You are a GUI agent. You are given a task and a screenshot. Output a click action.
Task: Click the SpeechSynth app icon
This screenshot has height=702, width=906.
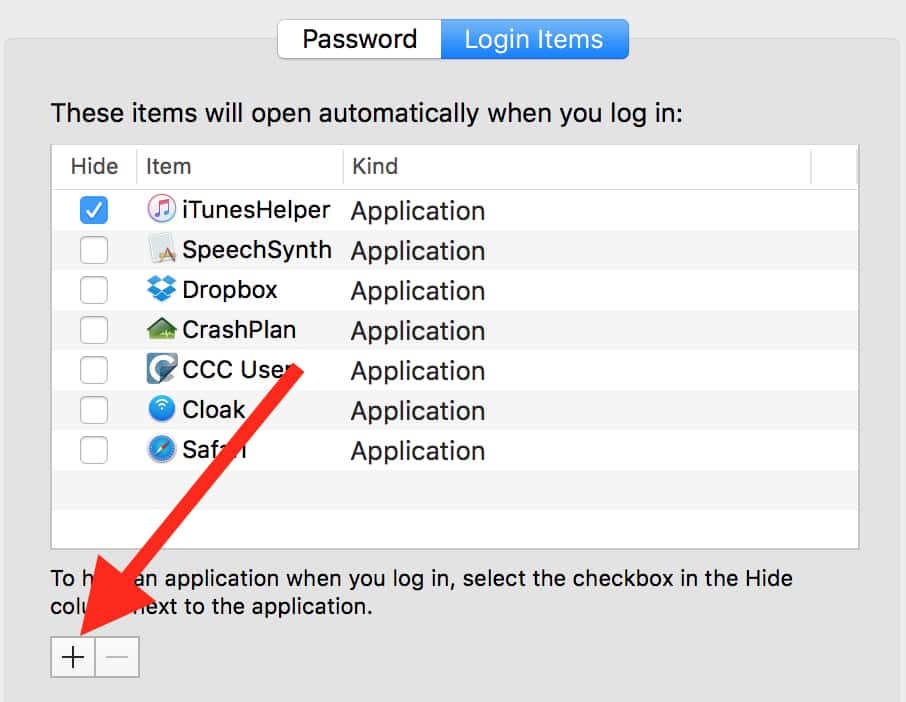coord(161,248)
